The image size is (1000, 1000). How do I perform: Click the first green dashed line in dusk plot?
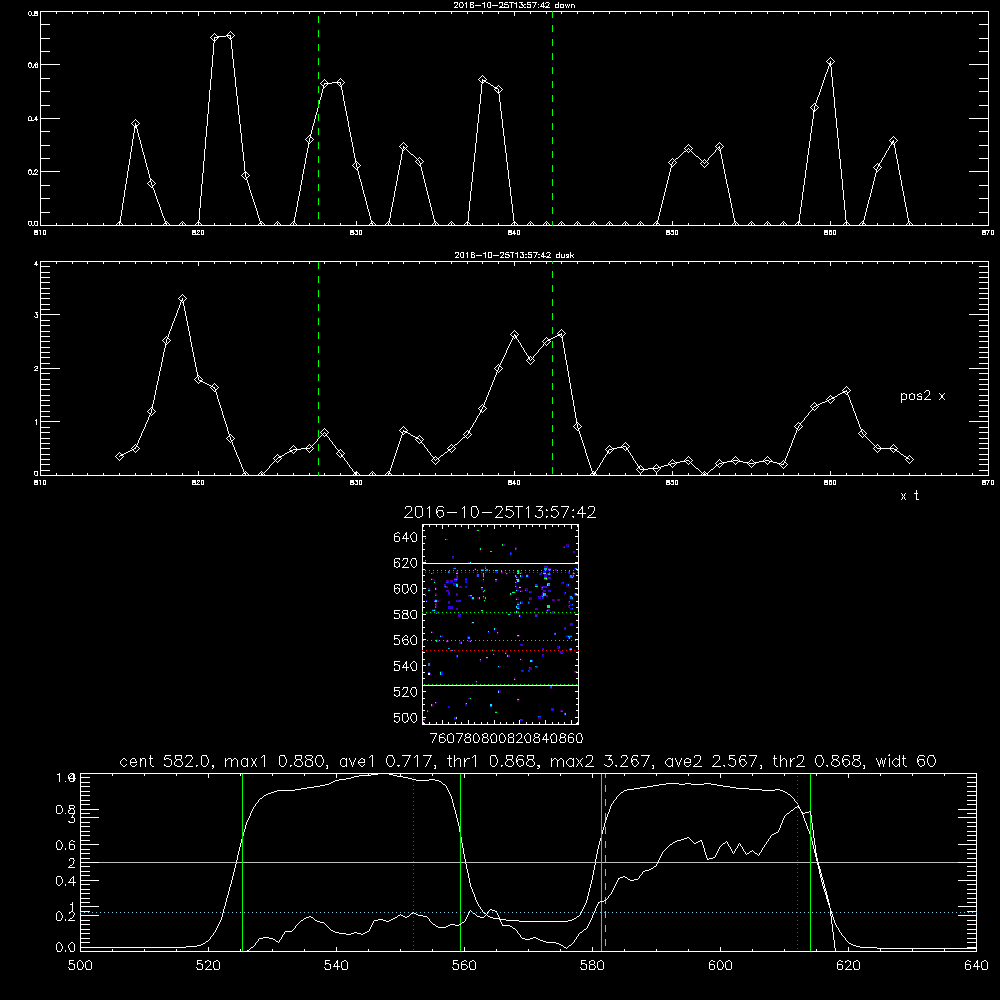point(318,369)
